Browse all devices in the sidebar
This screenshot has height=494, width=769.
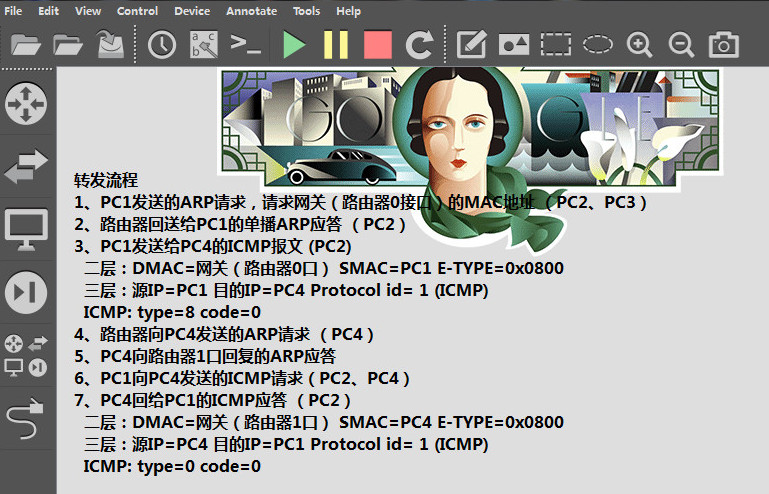point(26,355)
